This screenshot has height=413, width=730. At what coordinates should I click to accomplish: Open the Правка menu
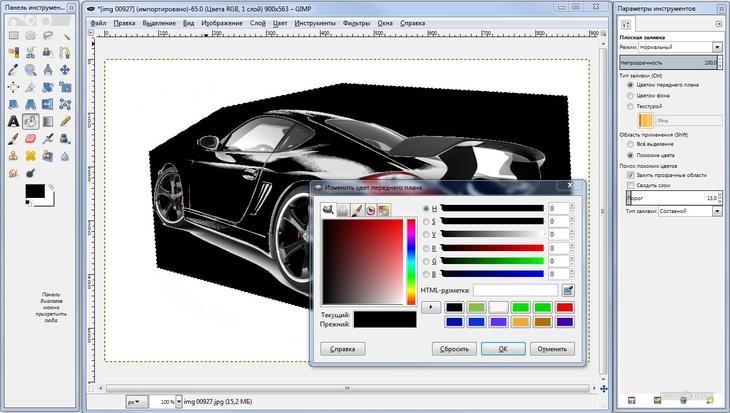pos(124,23)
